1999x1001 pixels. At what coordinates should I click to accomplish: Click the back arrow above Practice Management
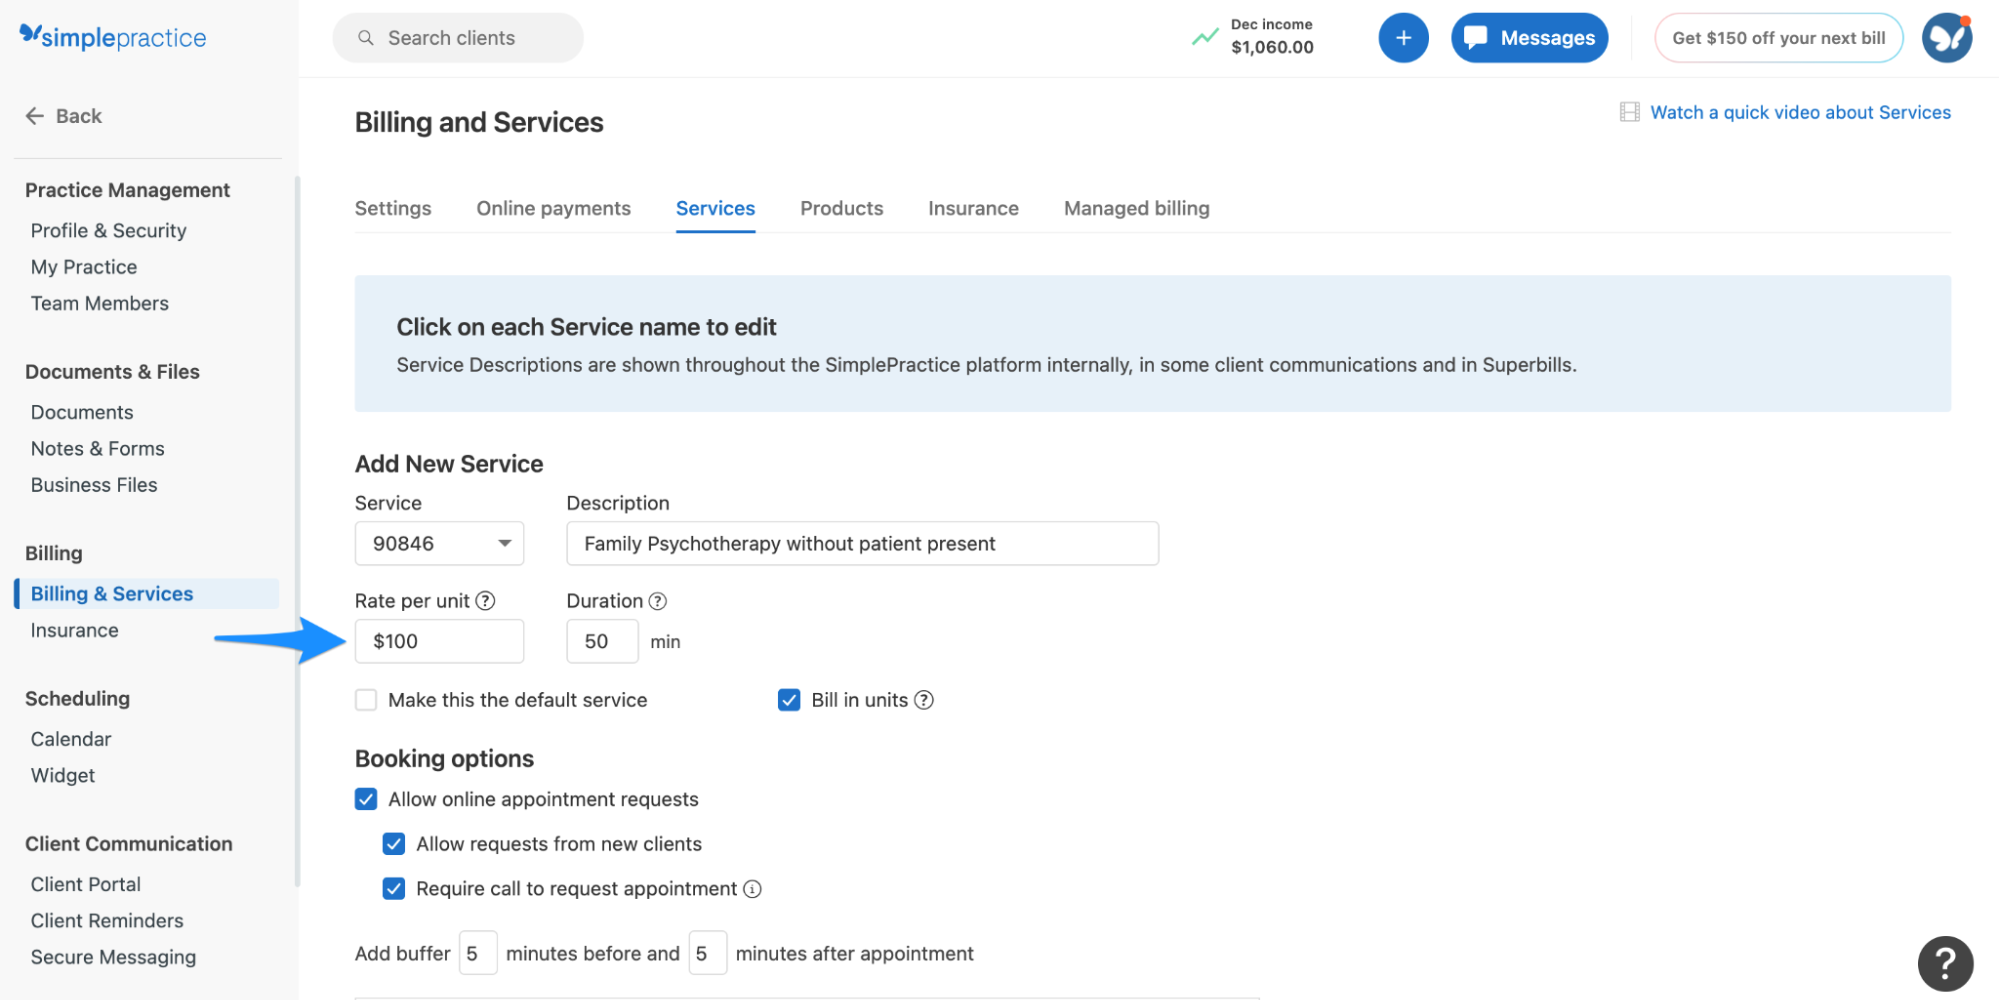pos(35,115)
